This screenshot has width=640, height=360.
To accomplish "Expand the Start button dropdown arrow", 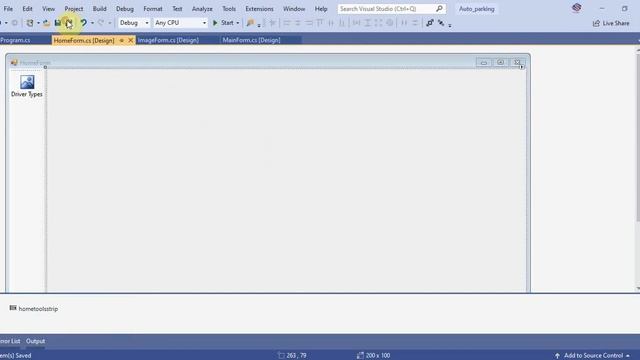I will coord(238,23).
